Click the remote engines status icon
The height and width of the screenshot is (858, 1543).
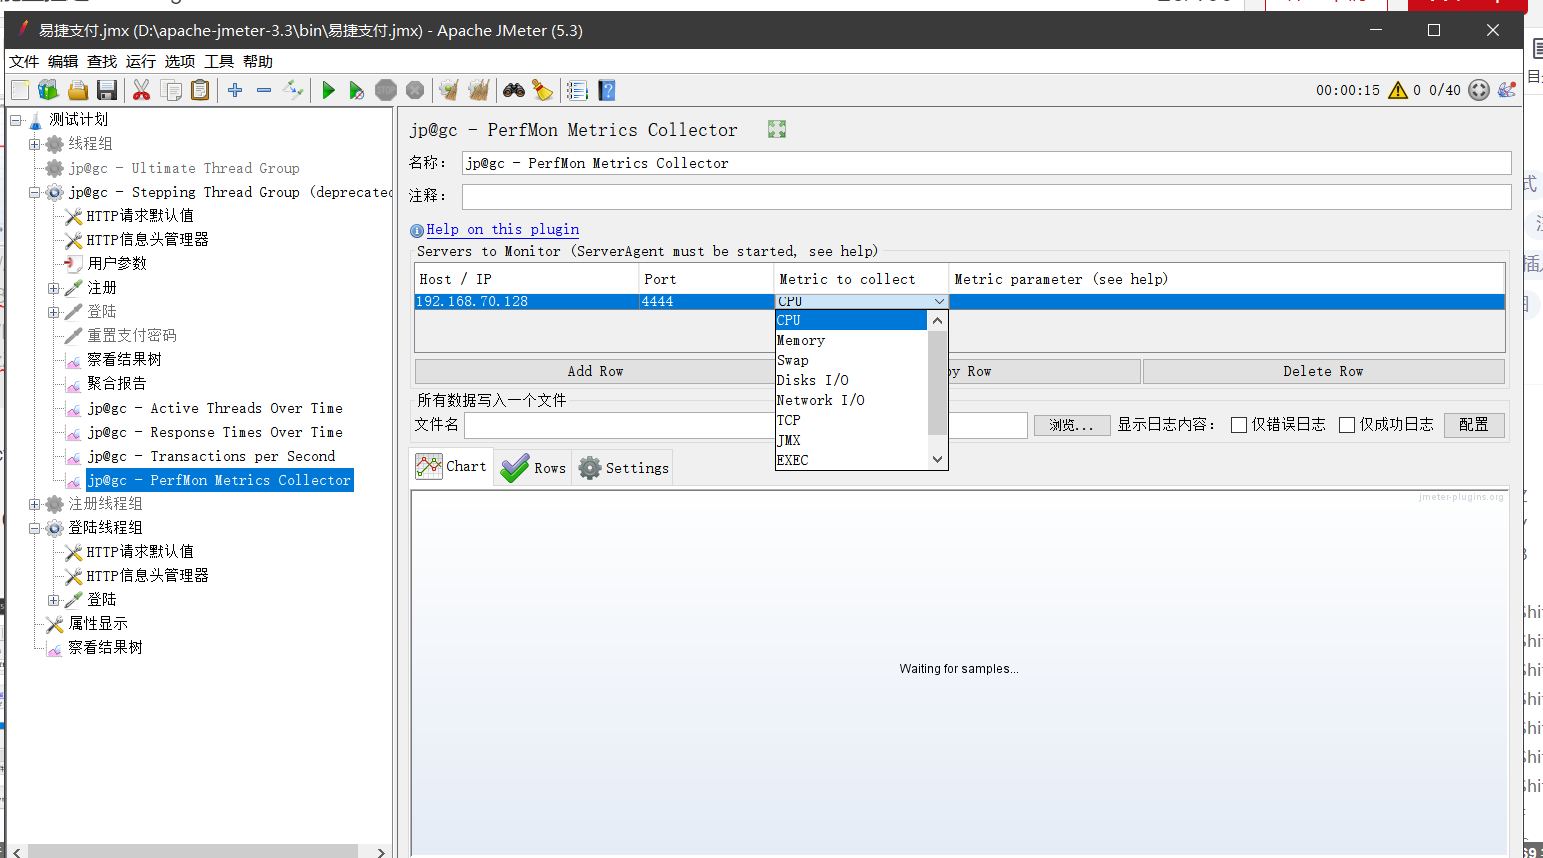(1479, 90)
